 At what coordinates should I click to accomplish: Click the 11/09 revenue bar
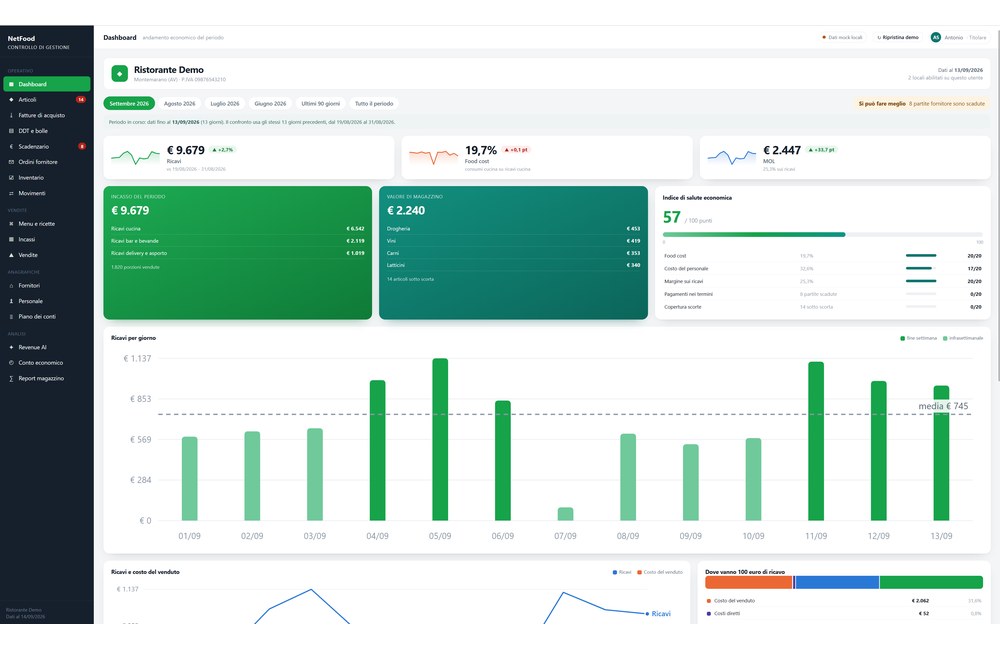[x=816, y=441]
